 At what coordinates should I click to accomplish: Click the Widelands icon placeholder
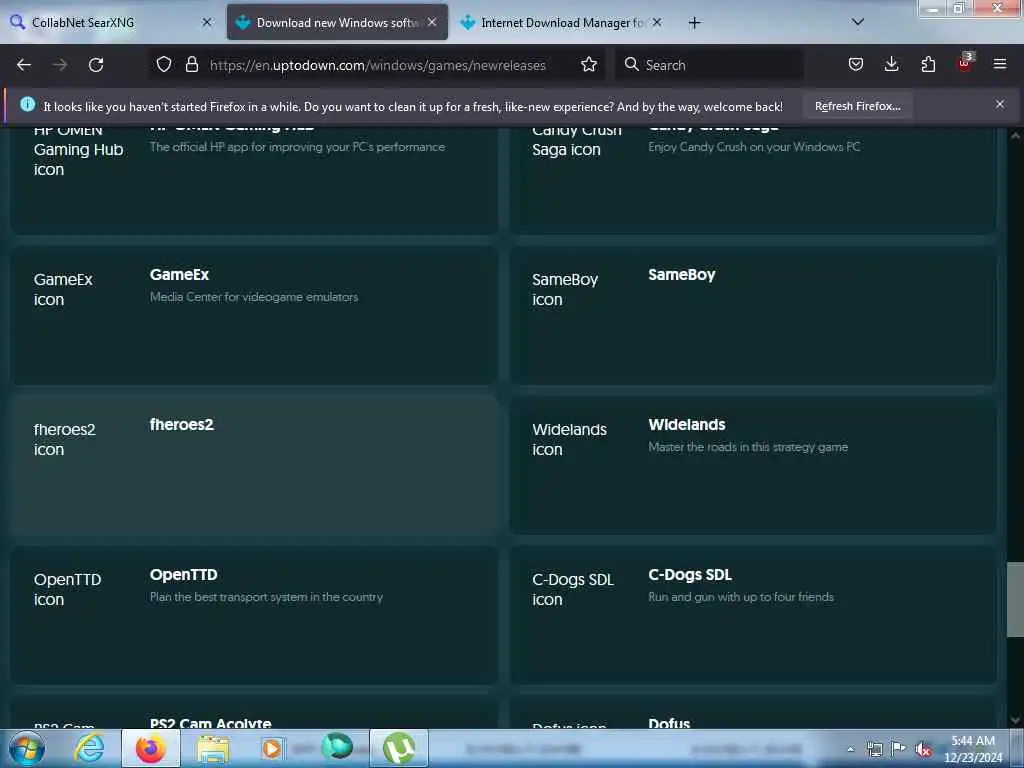coord(569,440)
